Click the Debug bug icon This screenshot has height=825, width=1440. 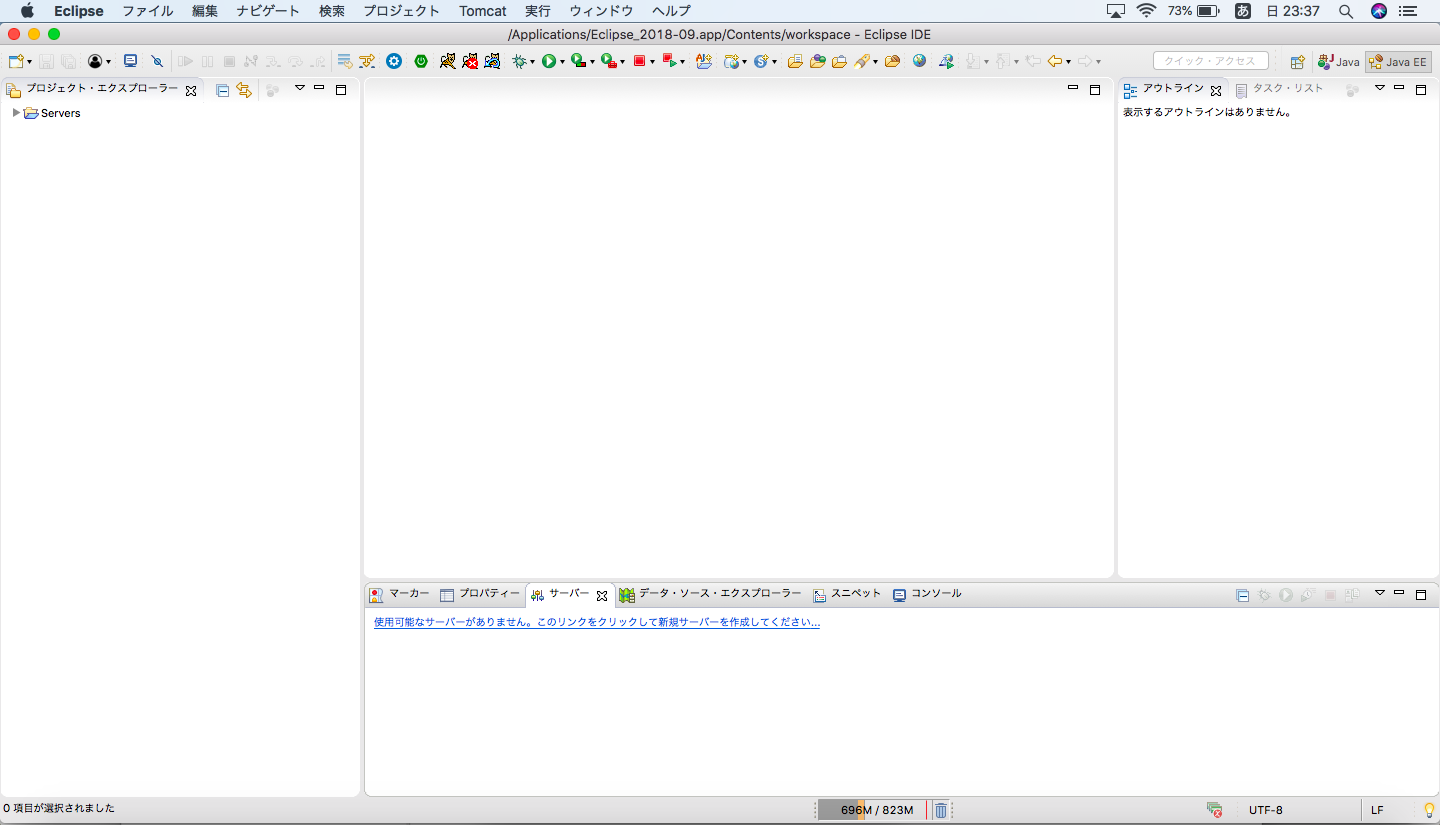click(519, 61)
